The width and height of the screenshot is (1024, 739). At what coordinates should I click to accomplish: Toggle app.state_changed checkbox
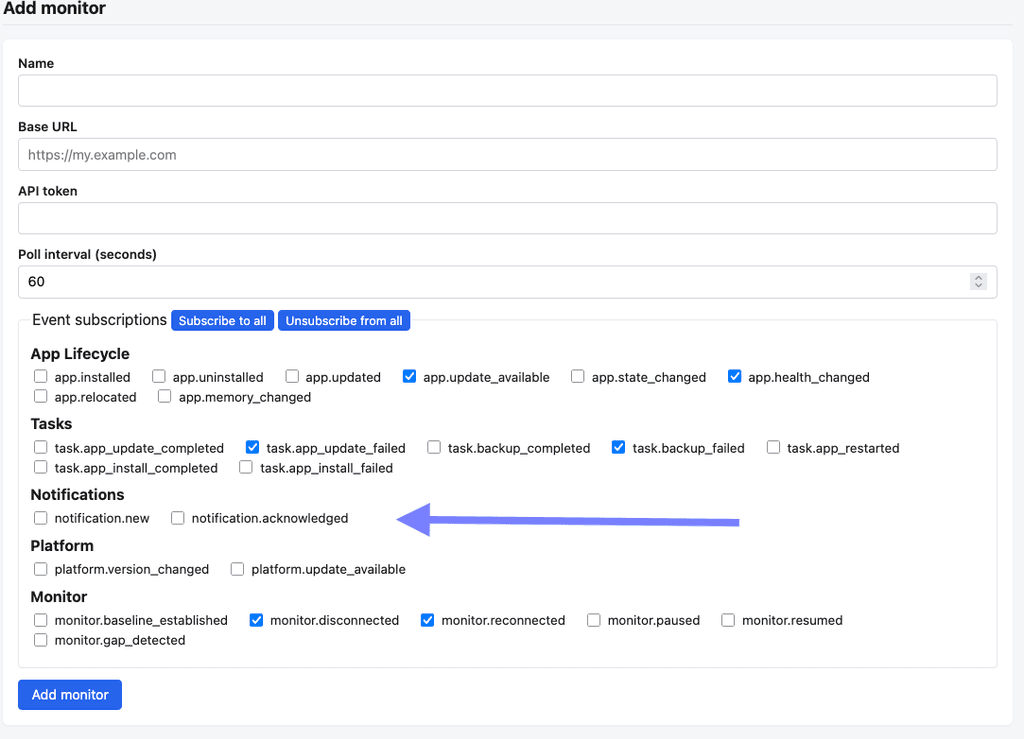click(577, 377)
